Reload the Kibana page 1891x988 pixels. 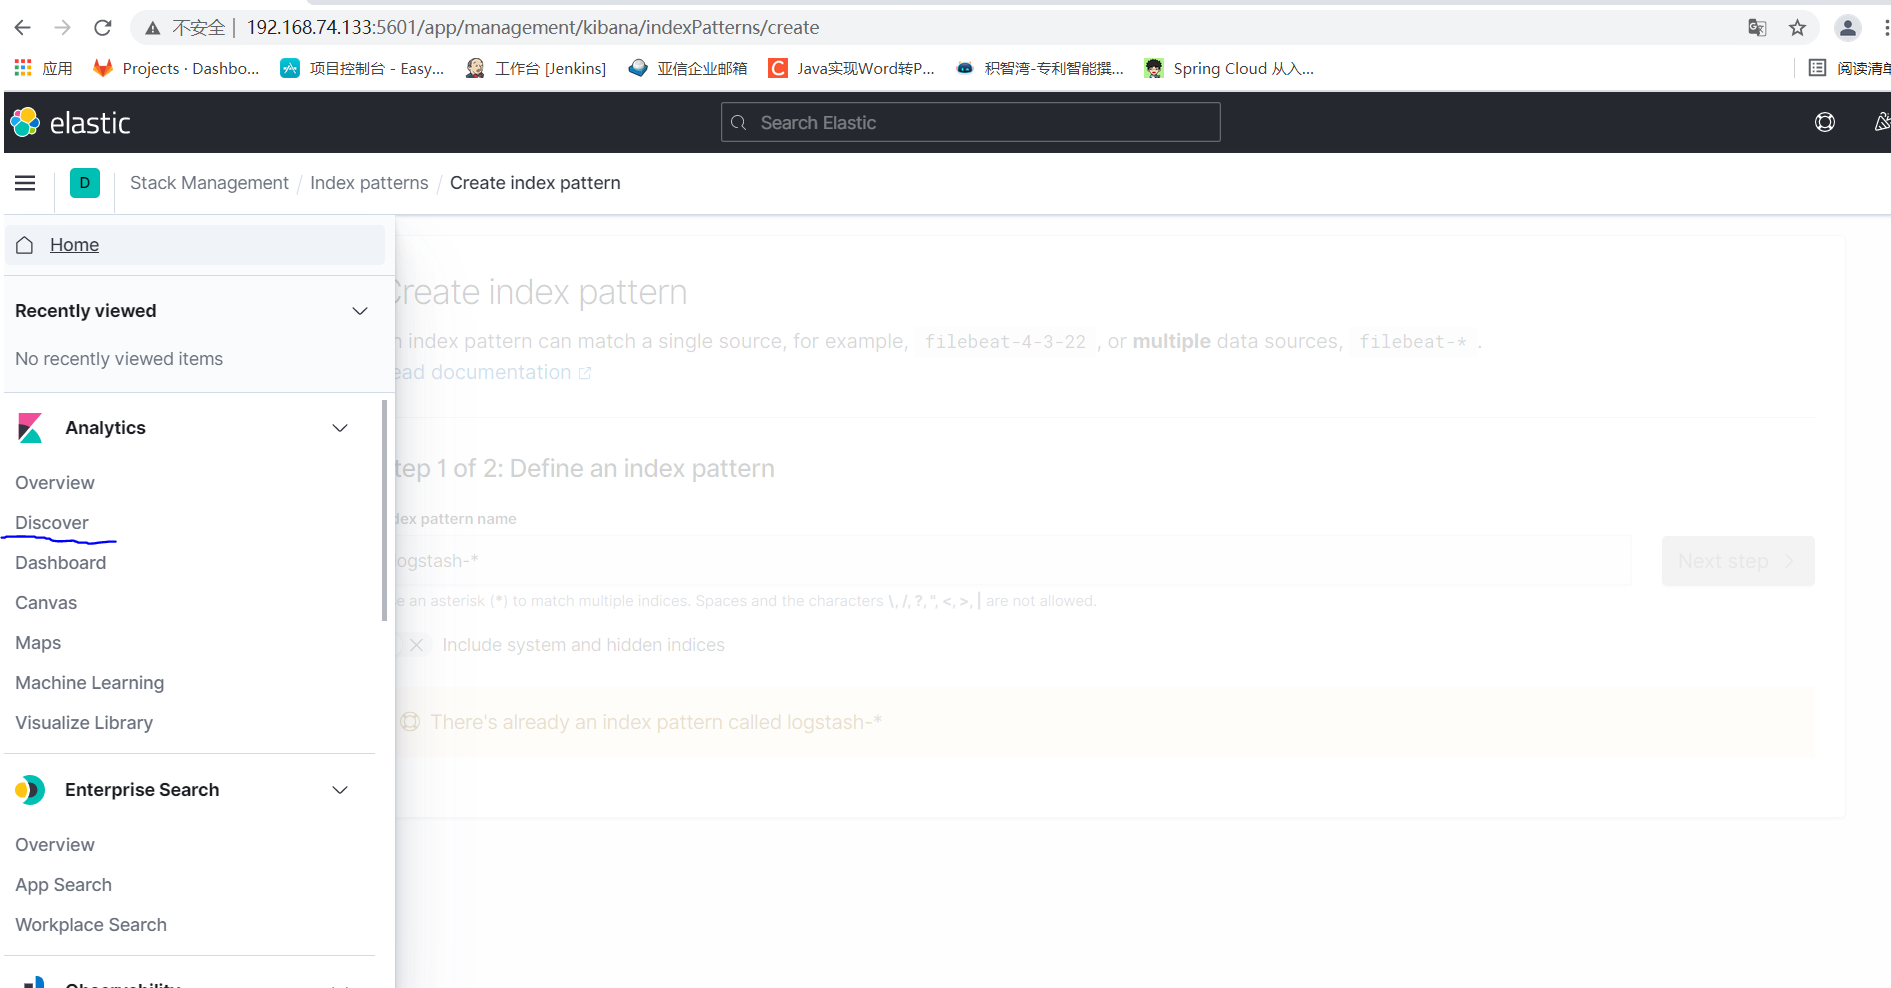(x=102, y=28)
